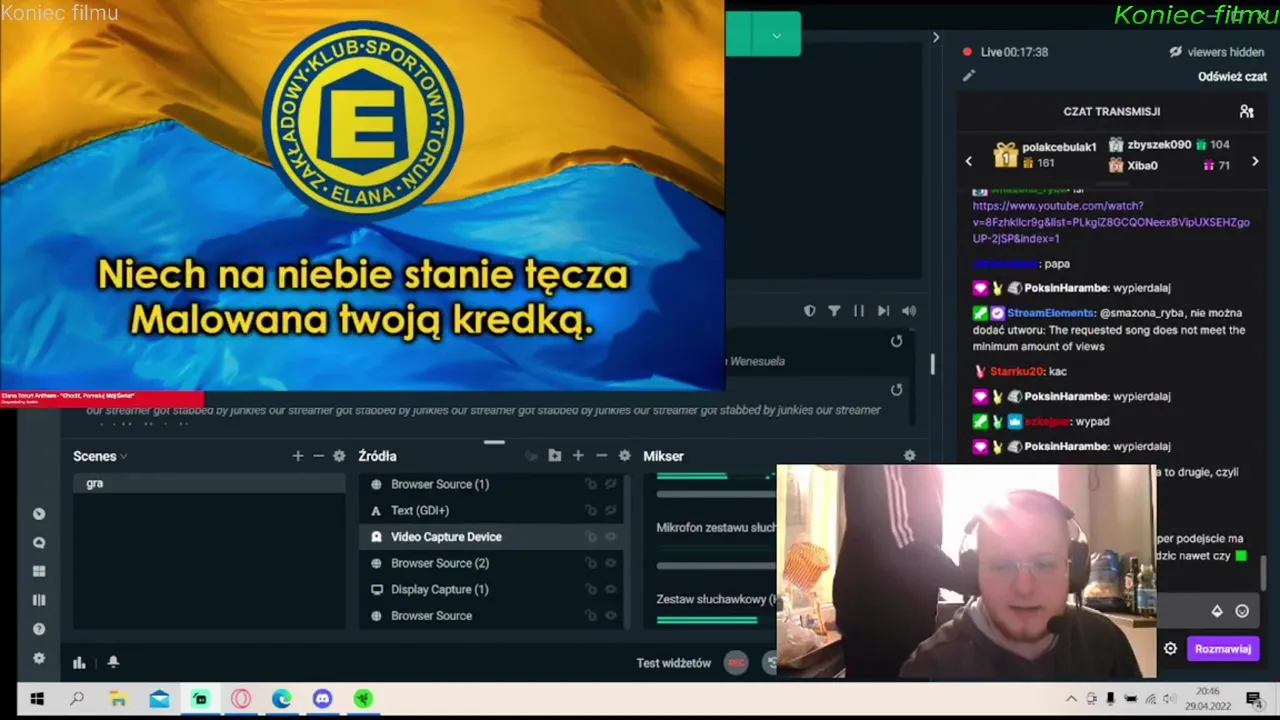
Task: Lock the Browser Source (2) source
Action: (x=591, y=563)
